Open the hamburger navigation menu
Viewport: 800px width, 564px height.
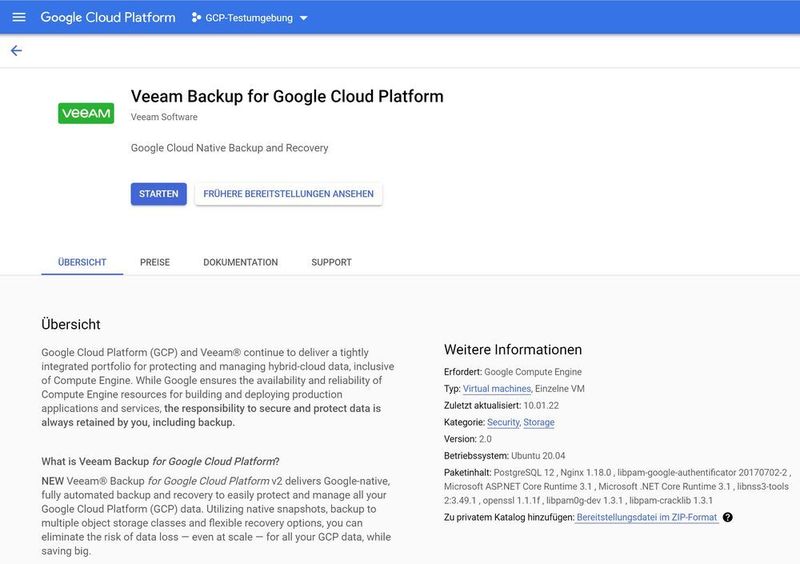(x=19, y=17)
